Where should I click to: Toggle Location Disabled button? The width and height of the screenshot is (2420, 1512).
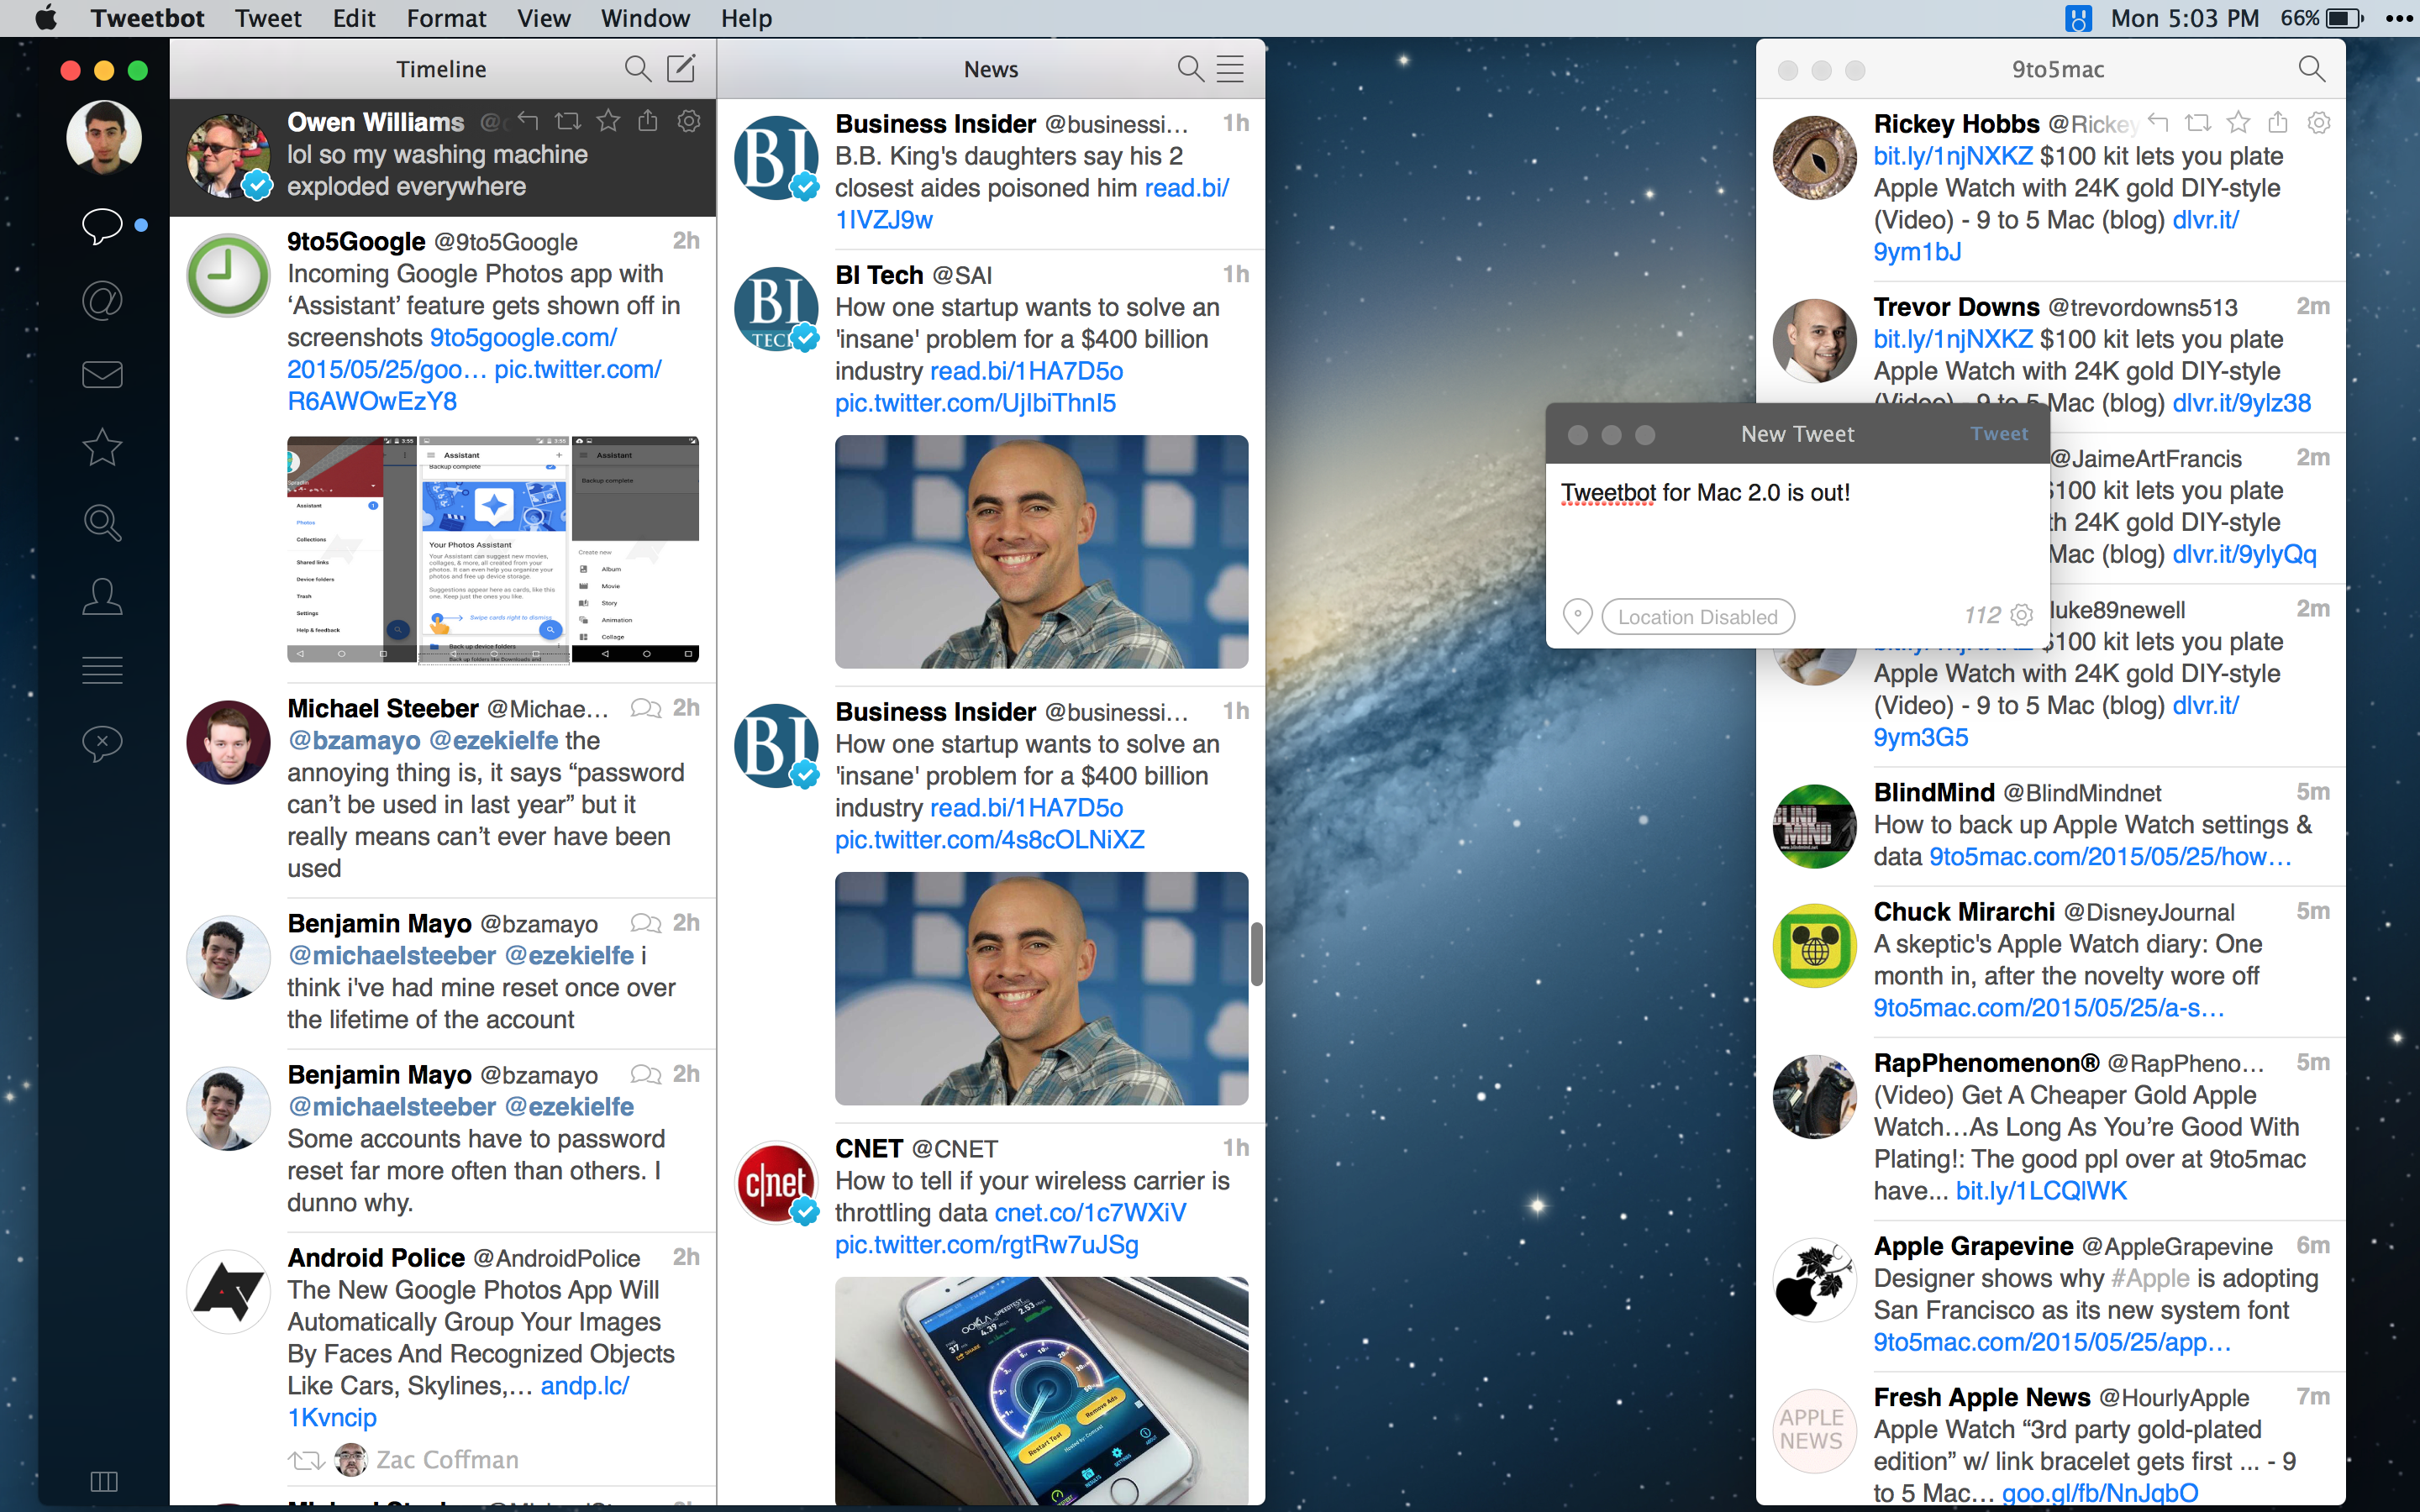point(1697,617)
